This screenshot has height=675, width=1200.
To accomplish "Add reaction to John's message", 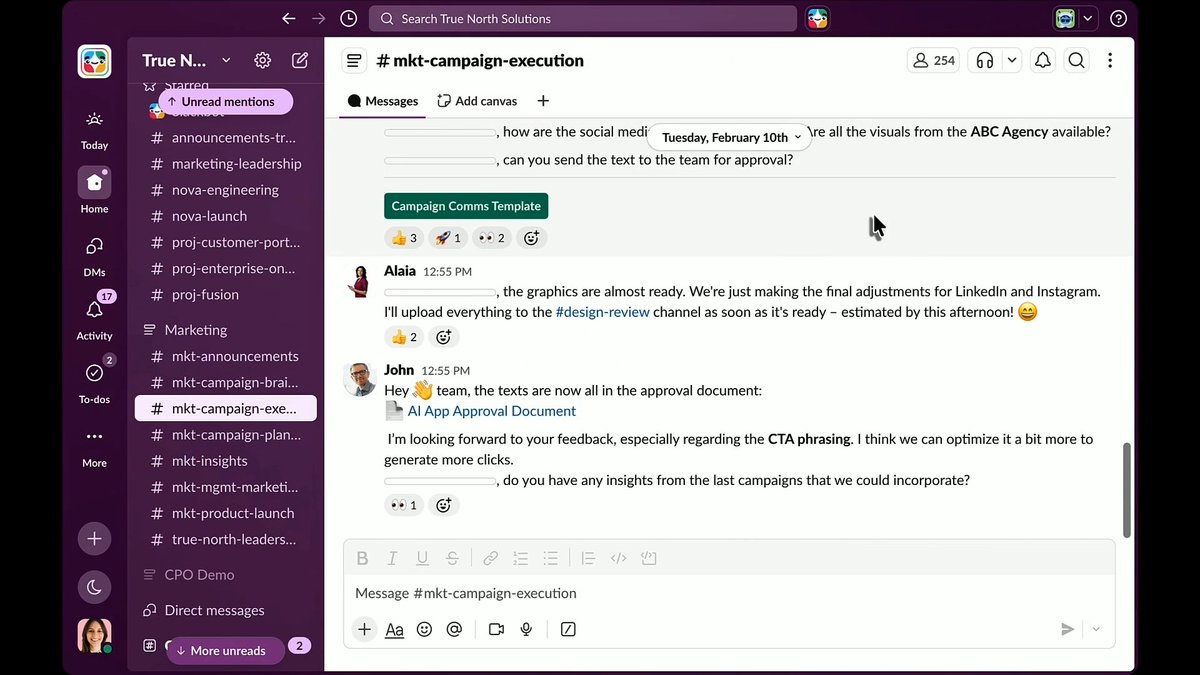I will (x=444, y=505).
